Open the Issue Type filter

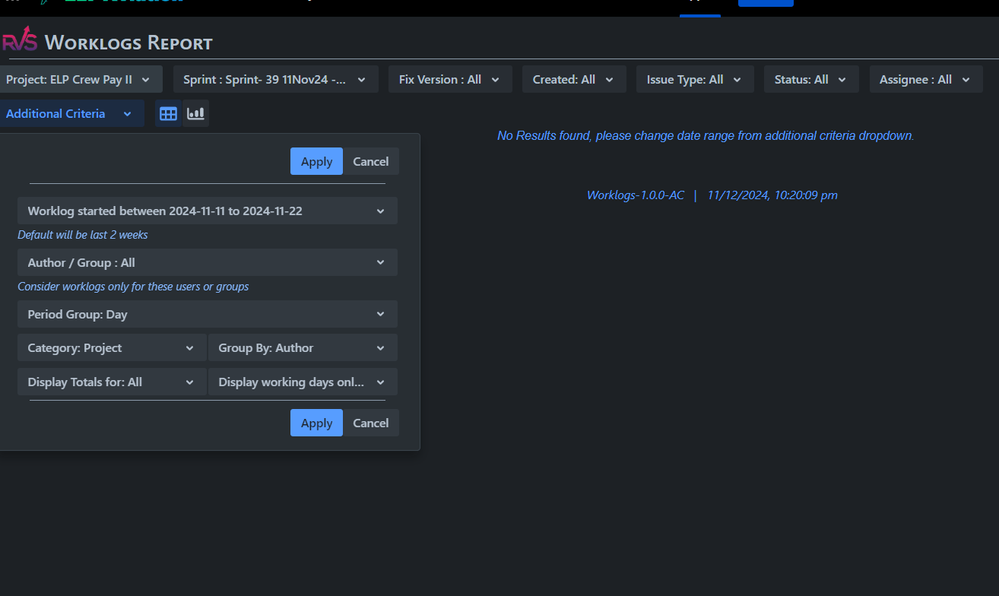[x=694, y=79]
